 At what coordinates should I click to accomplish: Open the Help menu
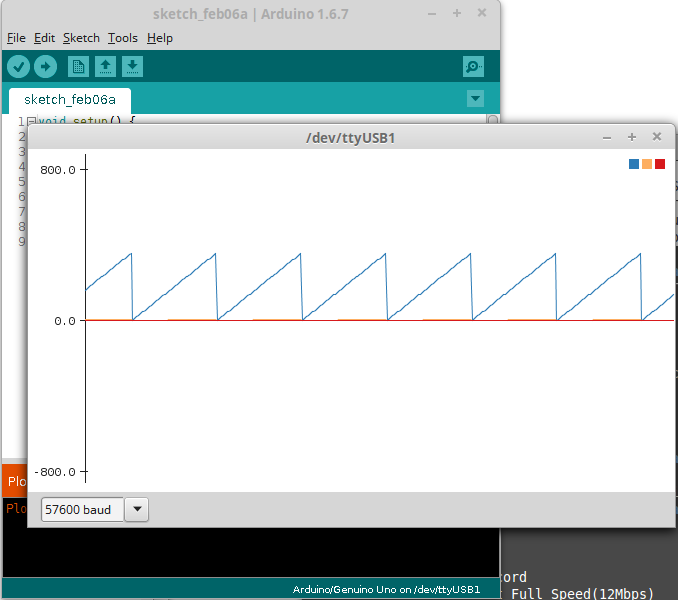tap(160, 38)
